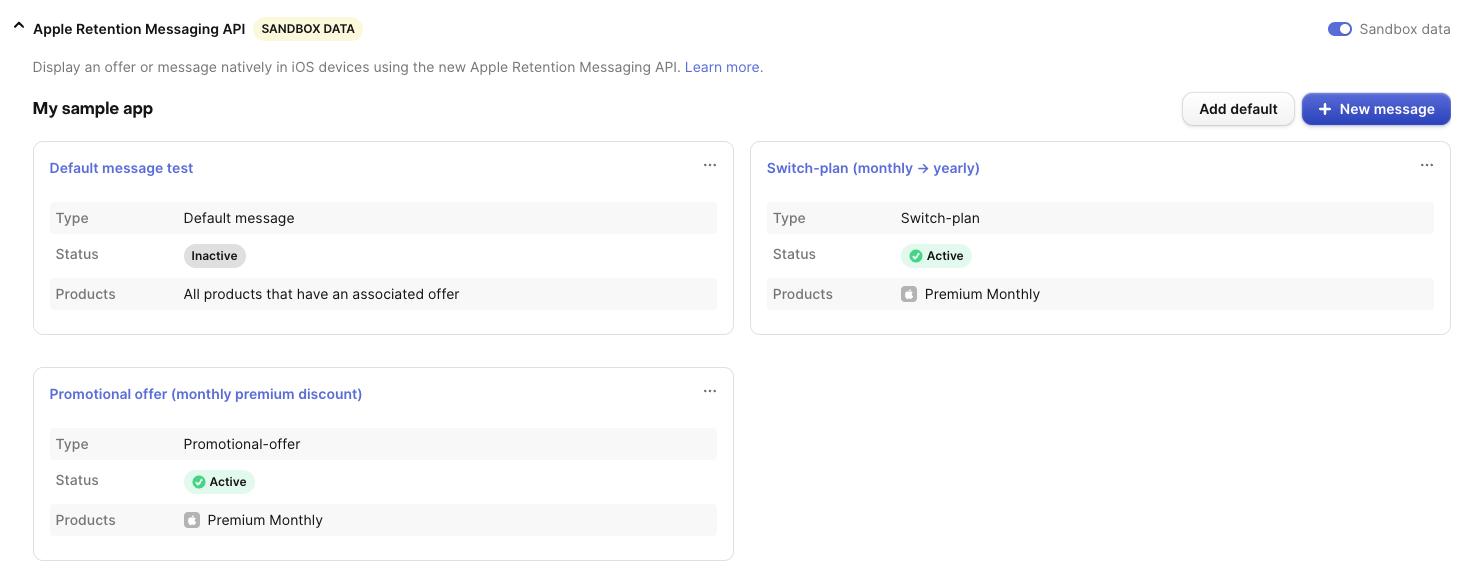1470x577 pixels.
Task: Click the Add default button
Action: tap(1237, 109)
